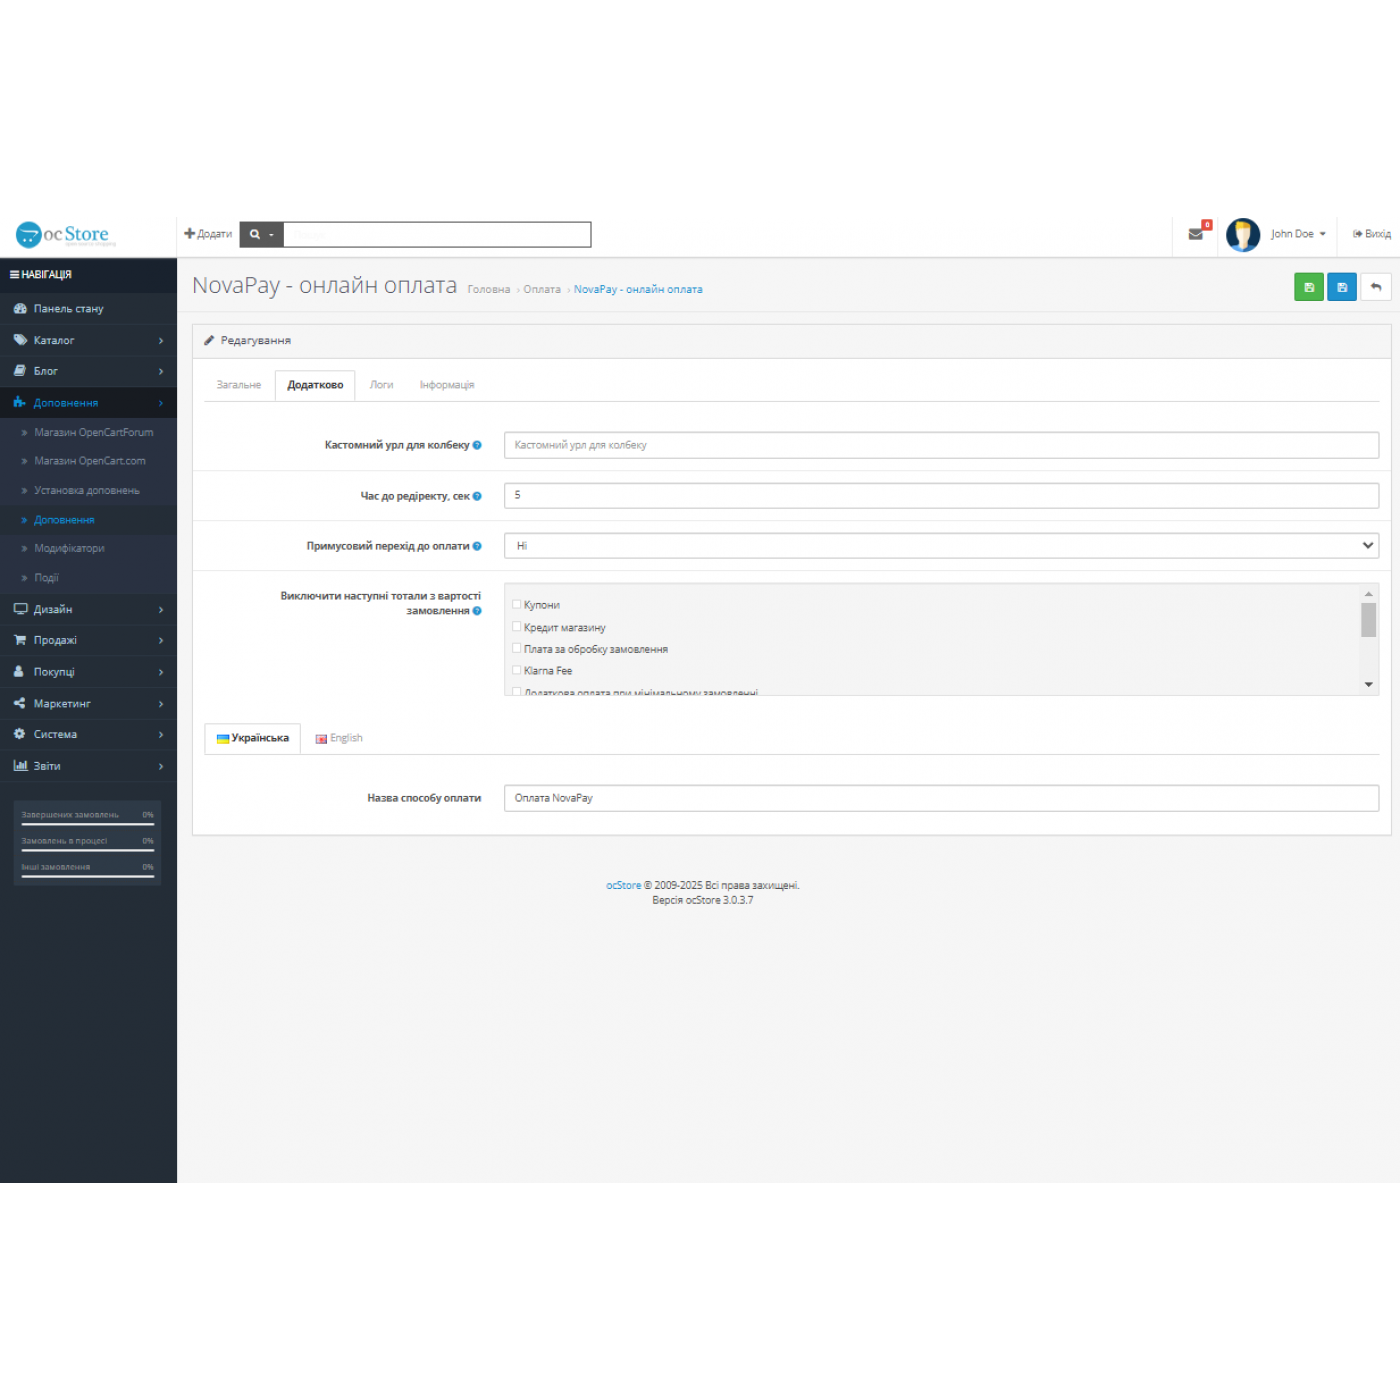Click the green save button

tap(1308, 287)
